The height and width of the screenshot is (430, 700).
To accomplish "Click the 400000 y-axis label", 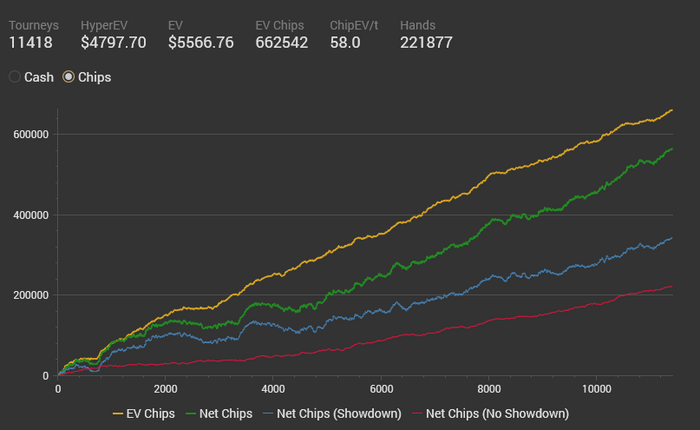I will coord(31,215).
